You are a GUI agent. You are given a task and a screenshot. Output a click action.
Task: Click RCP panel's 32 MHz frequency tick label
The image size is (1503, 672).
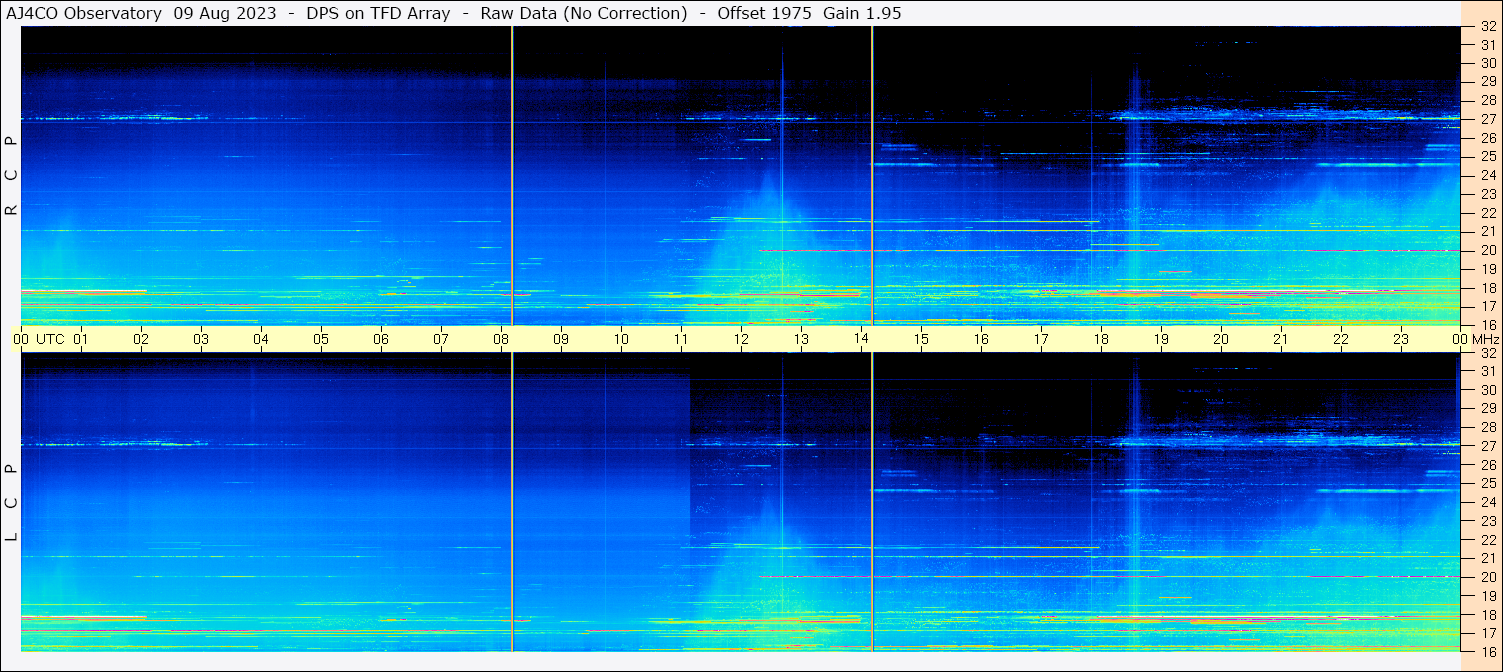click(x=1488, y=26)
